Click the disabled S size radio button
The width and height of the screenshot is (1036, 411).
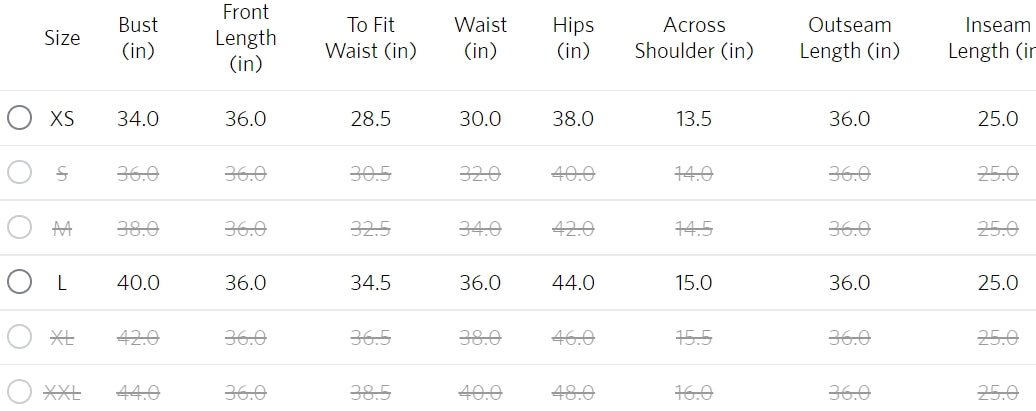point(20,173)
